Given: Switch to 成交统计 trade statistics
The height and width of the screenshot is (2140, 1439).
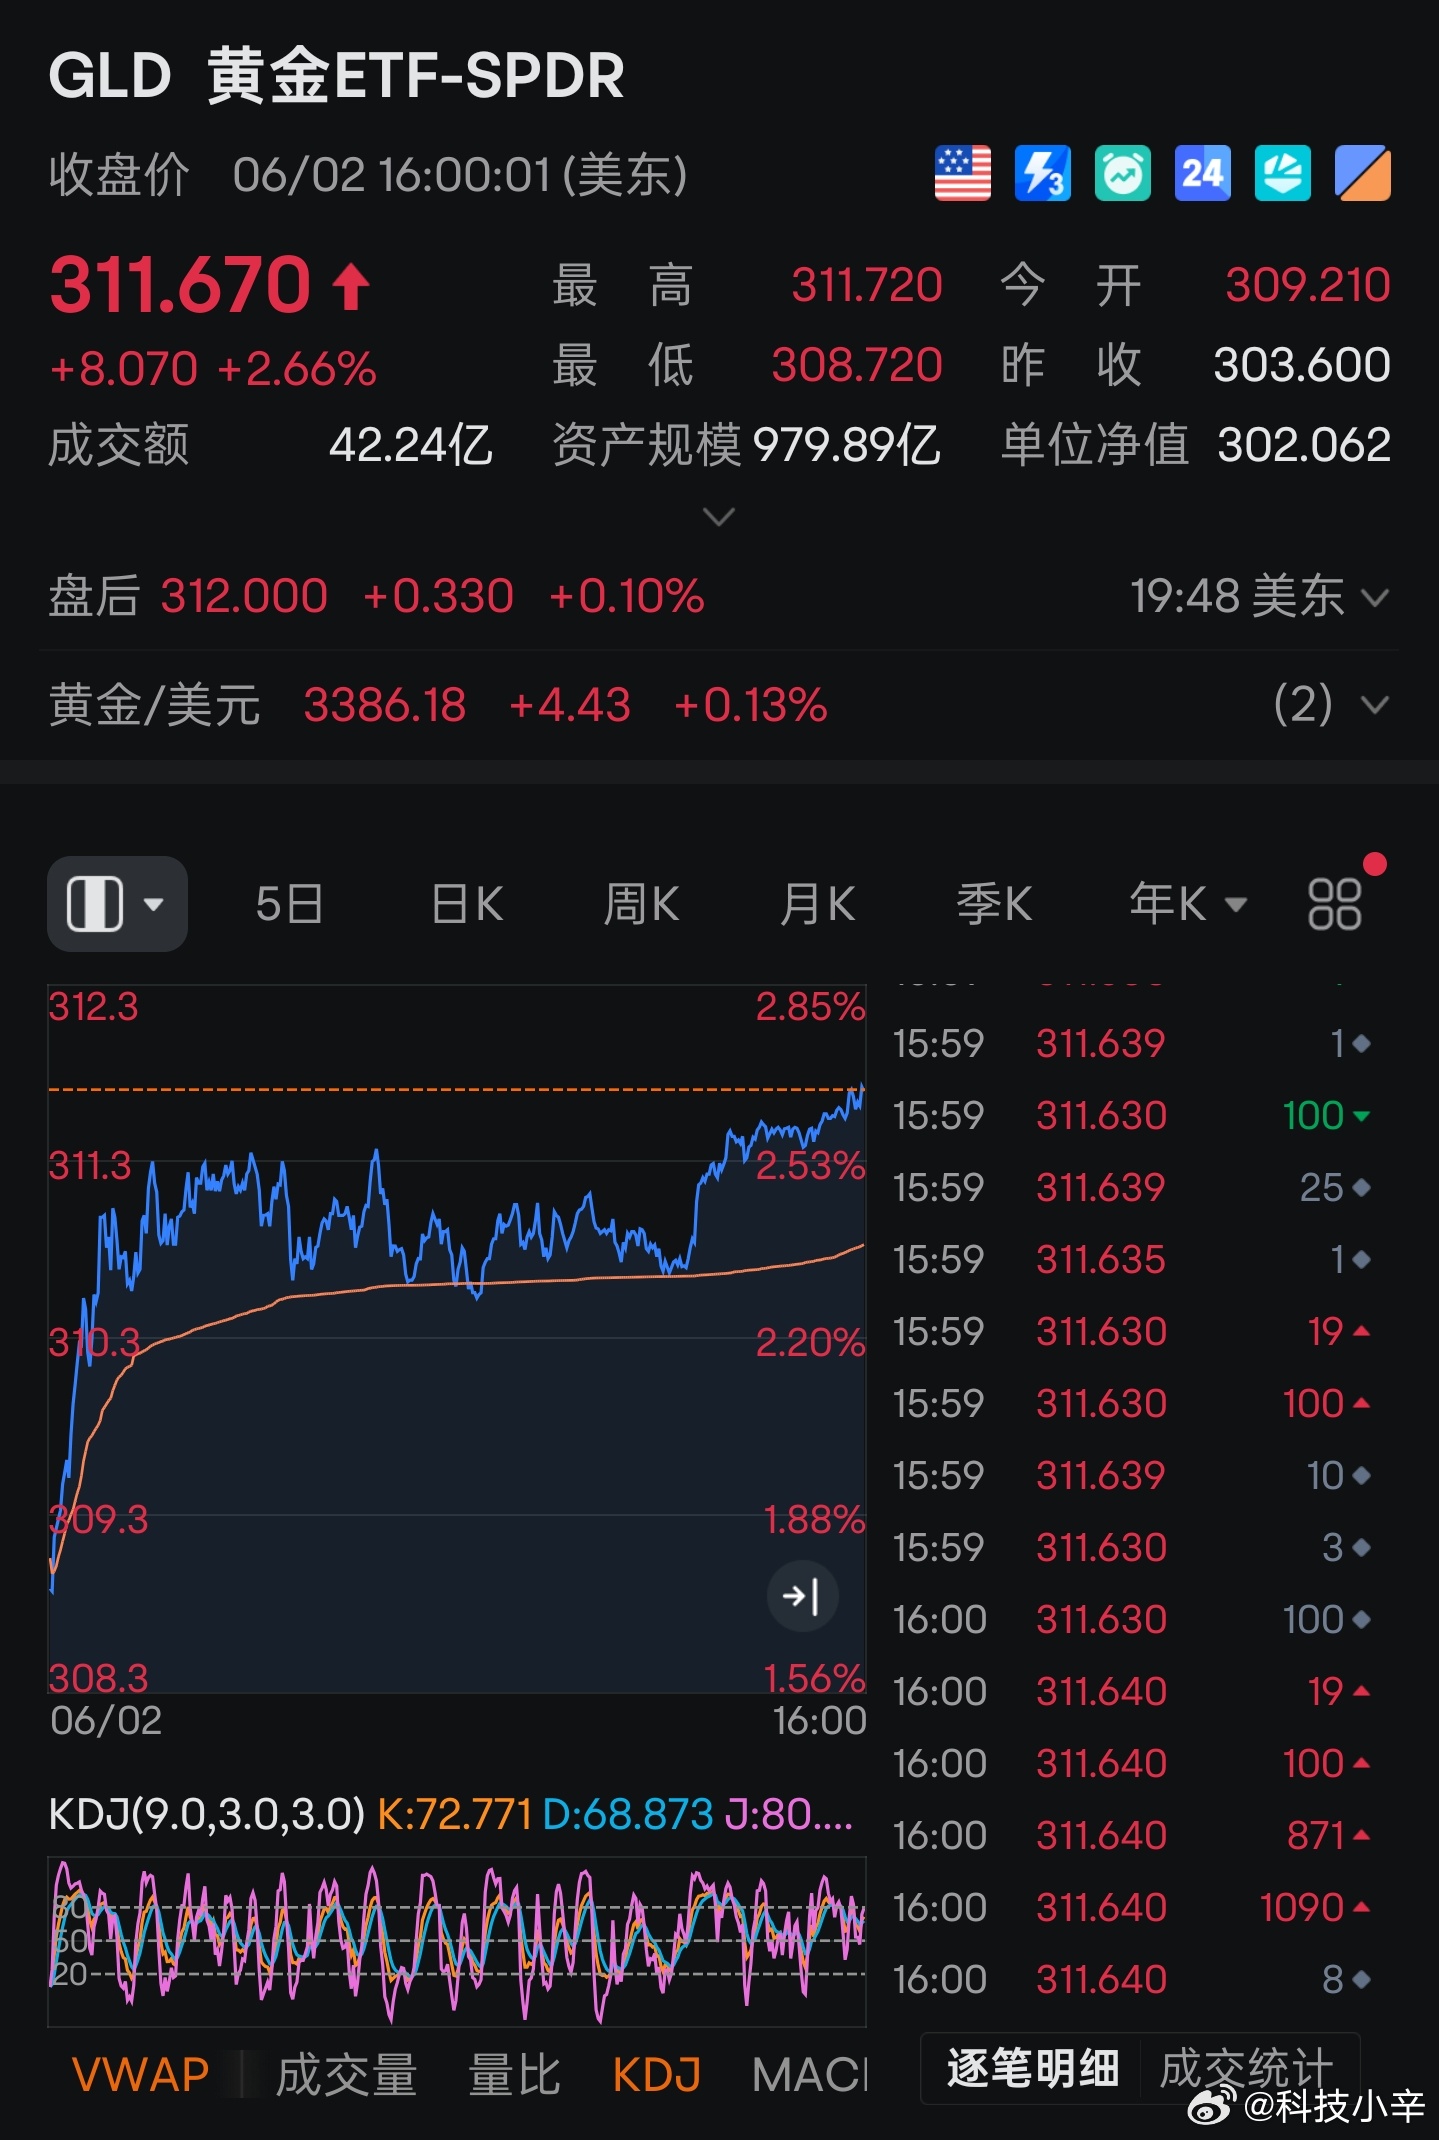Looking at the screenshot, I should [1247, 2068].
